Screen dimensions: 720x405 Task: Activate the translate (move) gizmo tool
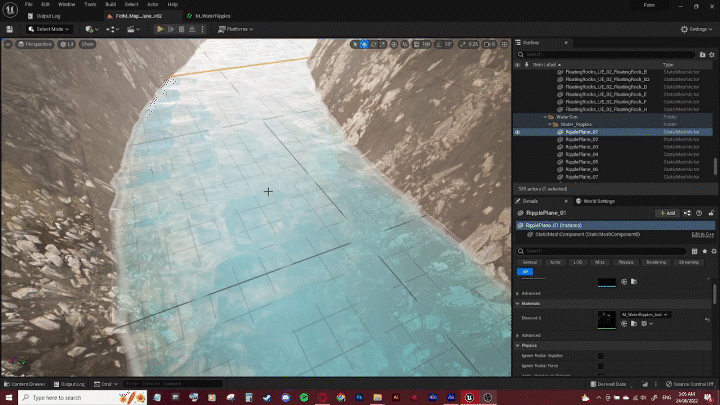click(x=364, y=44)
